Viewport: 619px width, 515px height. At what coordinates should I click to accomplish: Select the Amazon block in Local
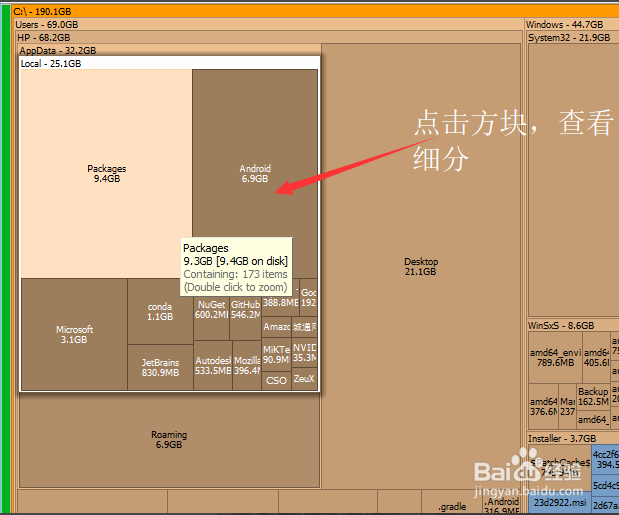pyautogui.click(x=276, y=327)
